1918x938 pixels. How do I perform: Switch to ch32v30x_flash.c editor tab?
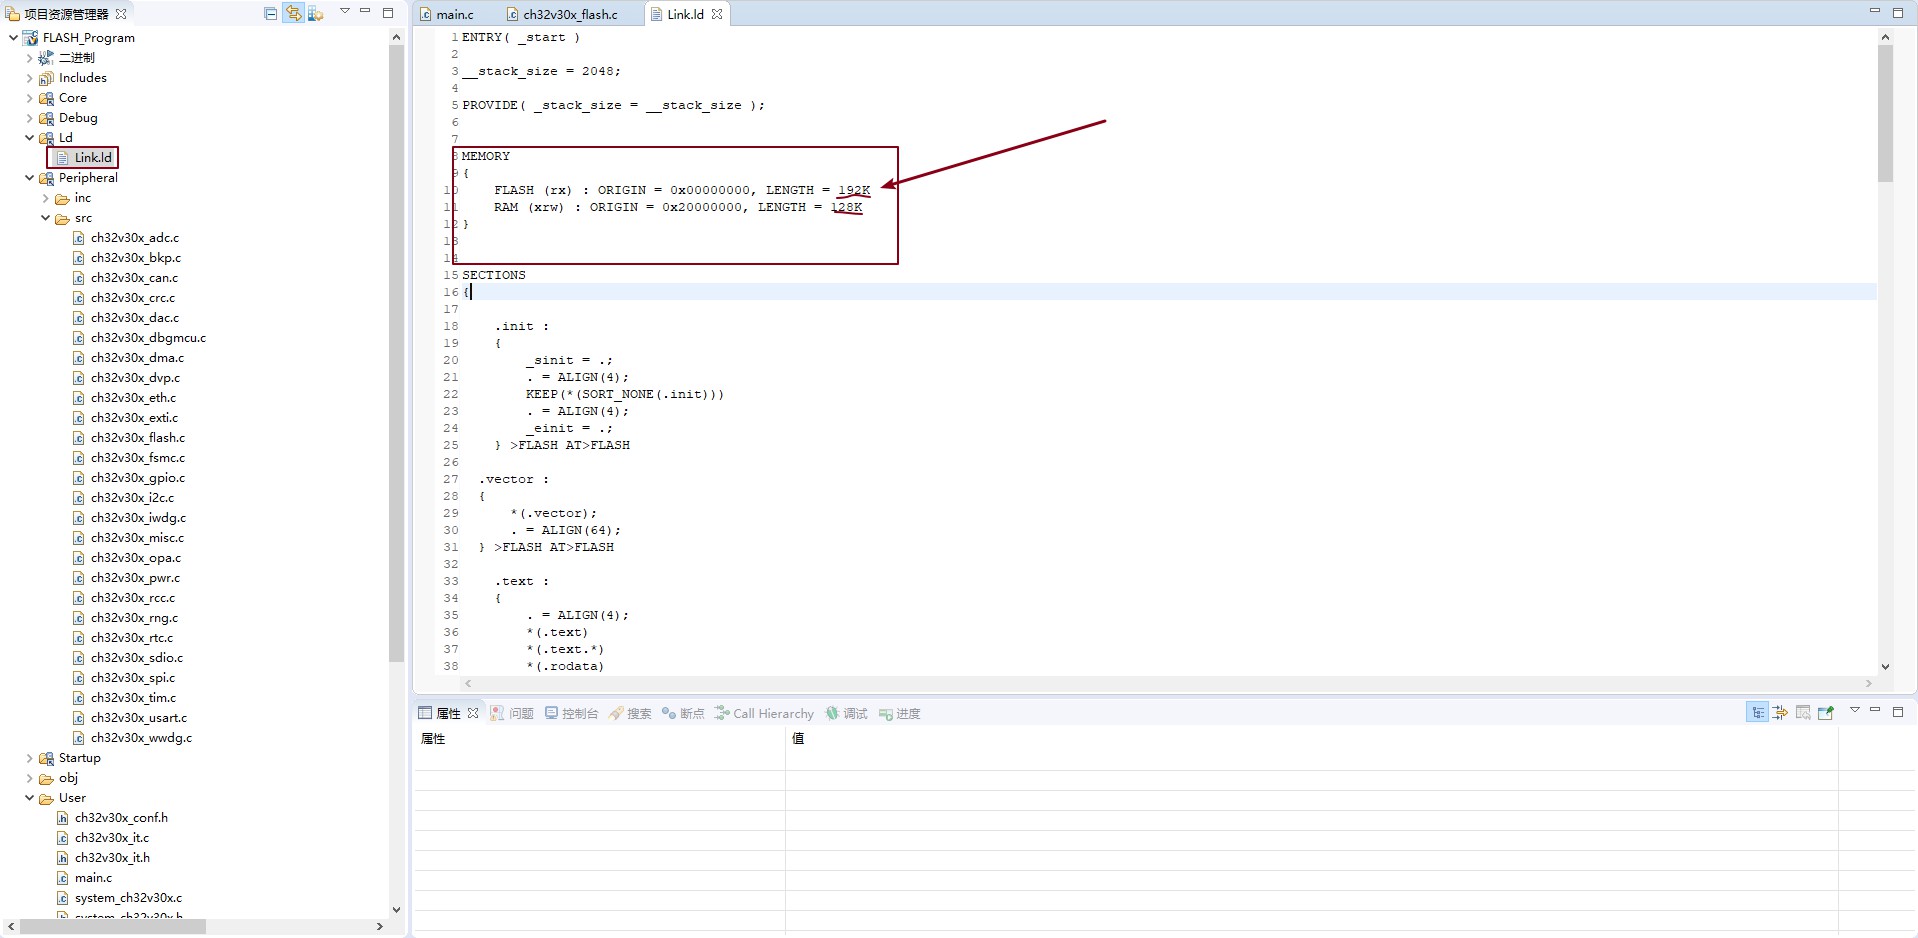tap(563, 14)
